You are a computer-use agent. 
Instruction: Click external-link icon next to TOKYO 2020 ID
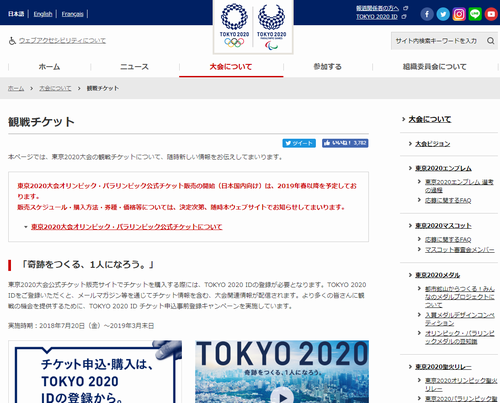(404, 17)
